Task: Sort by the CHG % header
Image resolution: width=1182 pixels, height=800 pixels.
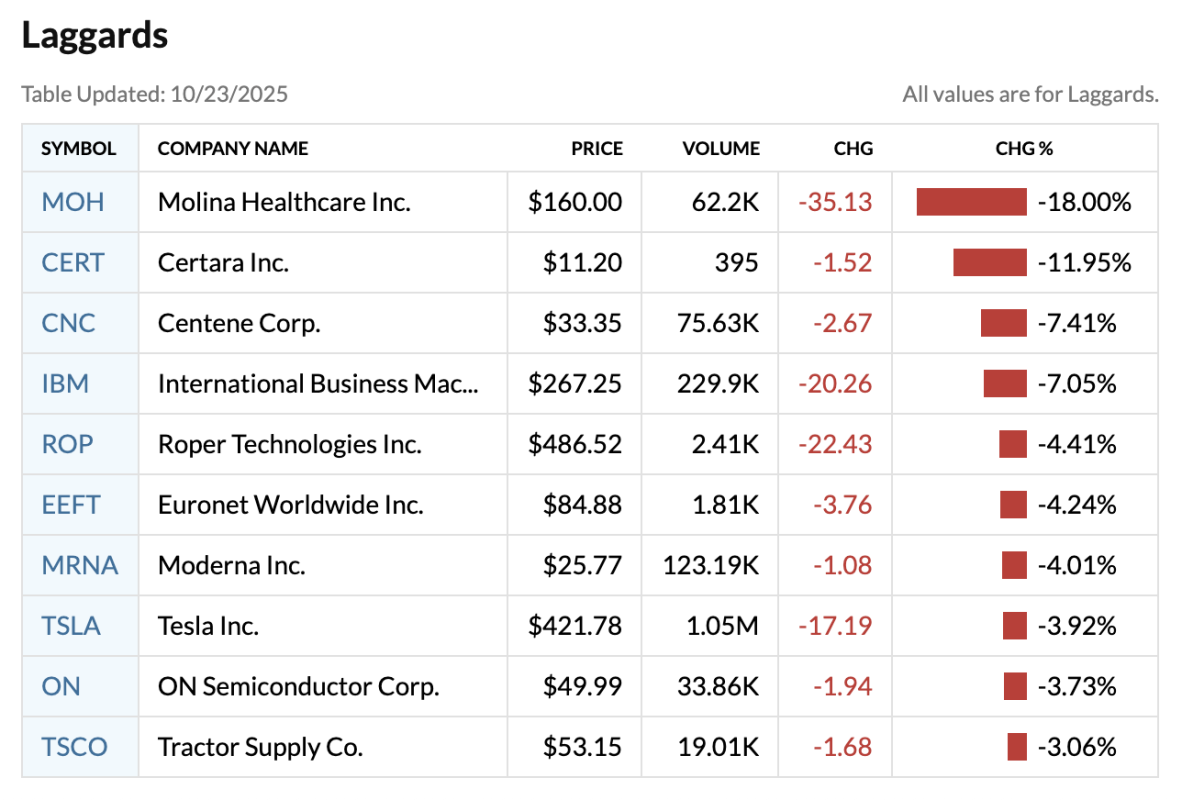Action: coord(1024,149)
